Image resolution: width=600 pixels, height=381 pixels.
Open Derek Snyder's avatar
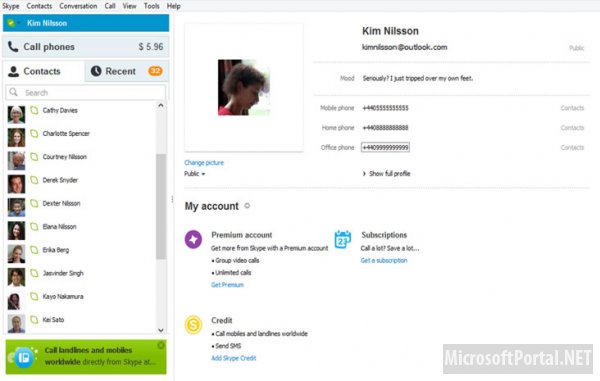click(x=16, y=184)
